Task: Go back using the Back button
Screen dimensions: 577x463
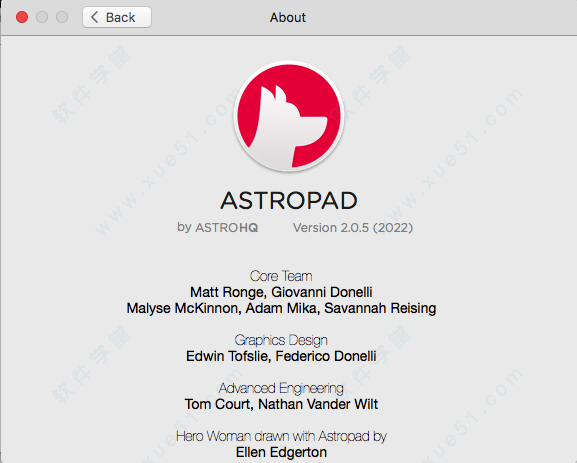Action: (x=117, y=17)
